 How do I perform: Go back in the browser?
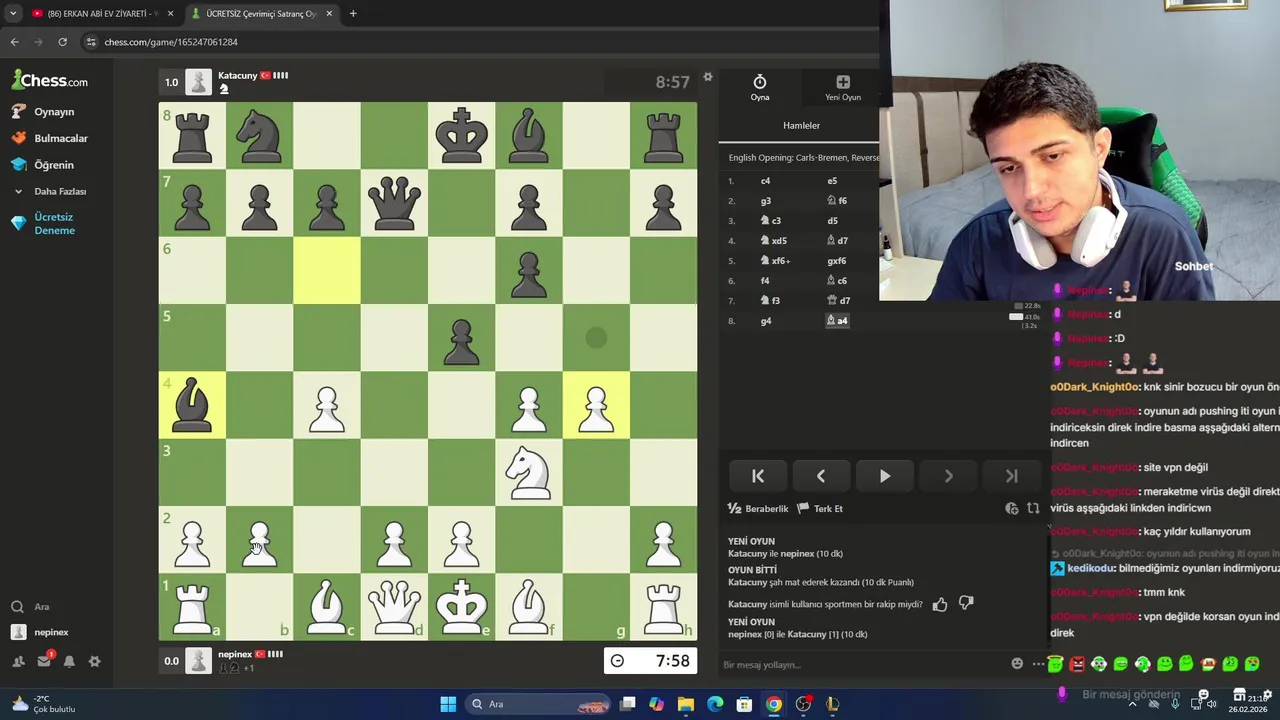click(14, 42)
